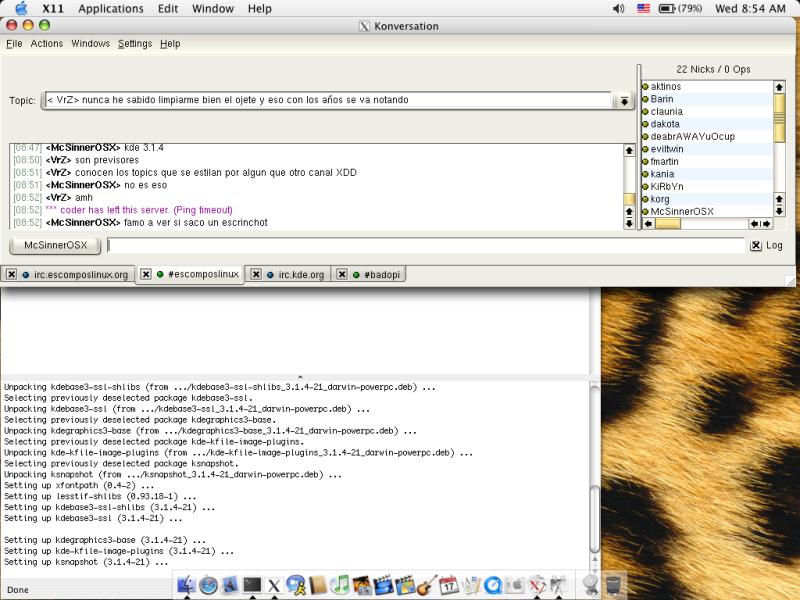Open the Trash in the dock
Screen dimensions: 800x600
(614, 585)
